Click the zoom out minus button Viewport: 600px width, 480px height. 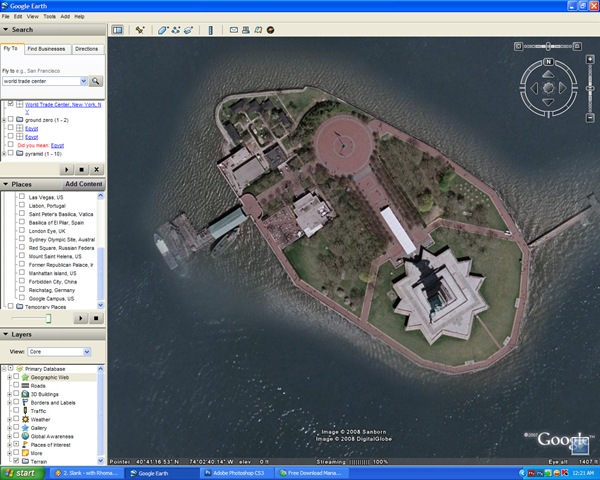(x=590, y=118)
